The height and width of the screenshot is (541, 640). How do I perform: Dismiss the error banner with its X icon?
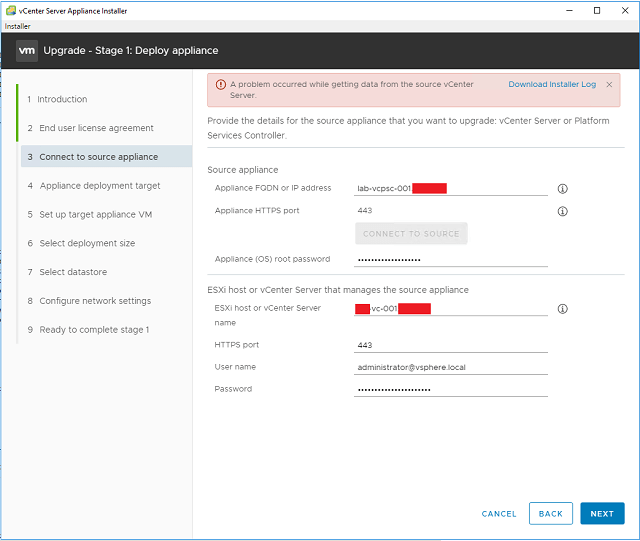(609, 85)
